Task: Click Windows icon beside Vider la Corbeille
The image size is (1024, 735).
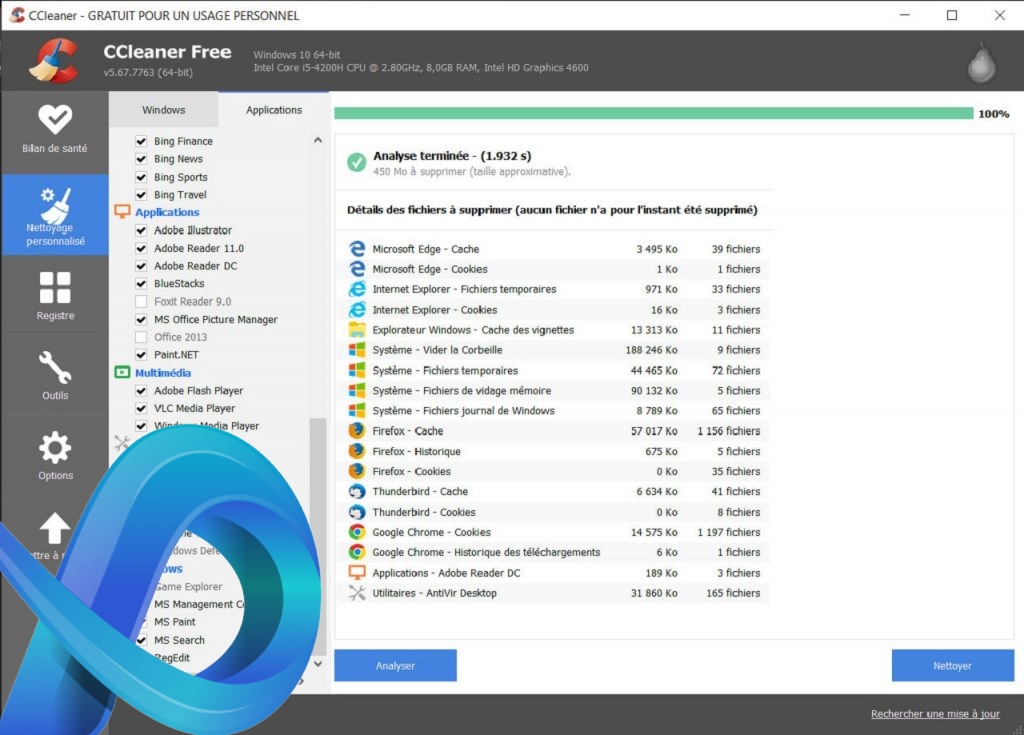Action: pos(357,350)
